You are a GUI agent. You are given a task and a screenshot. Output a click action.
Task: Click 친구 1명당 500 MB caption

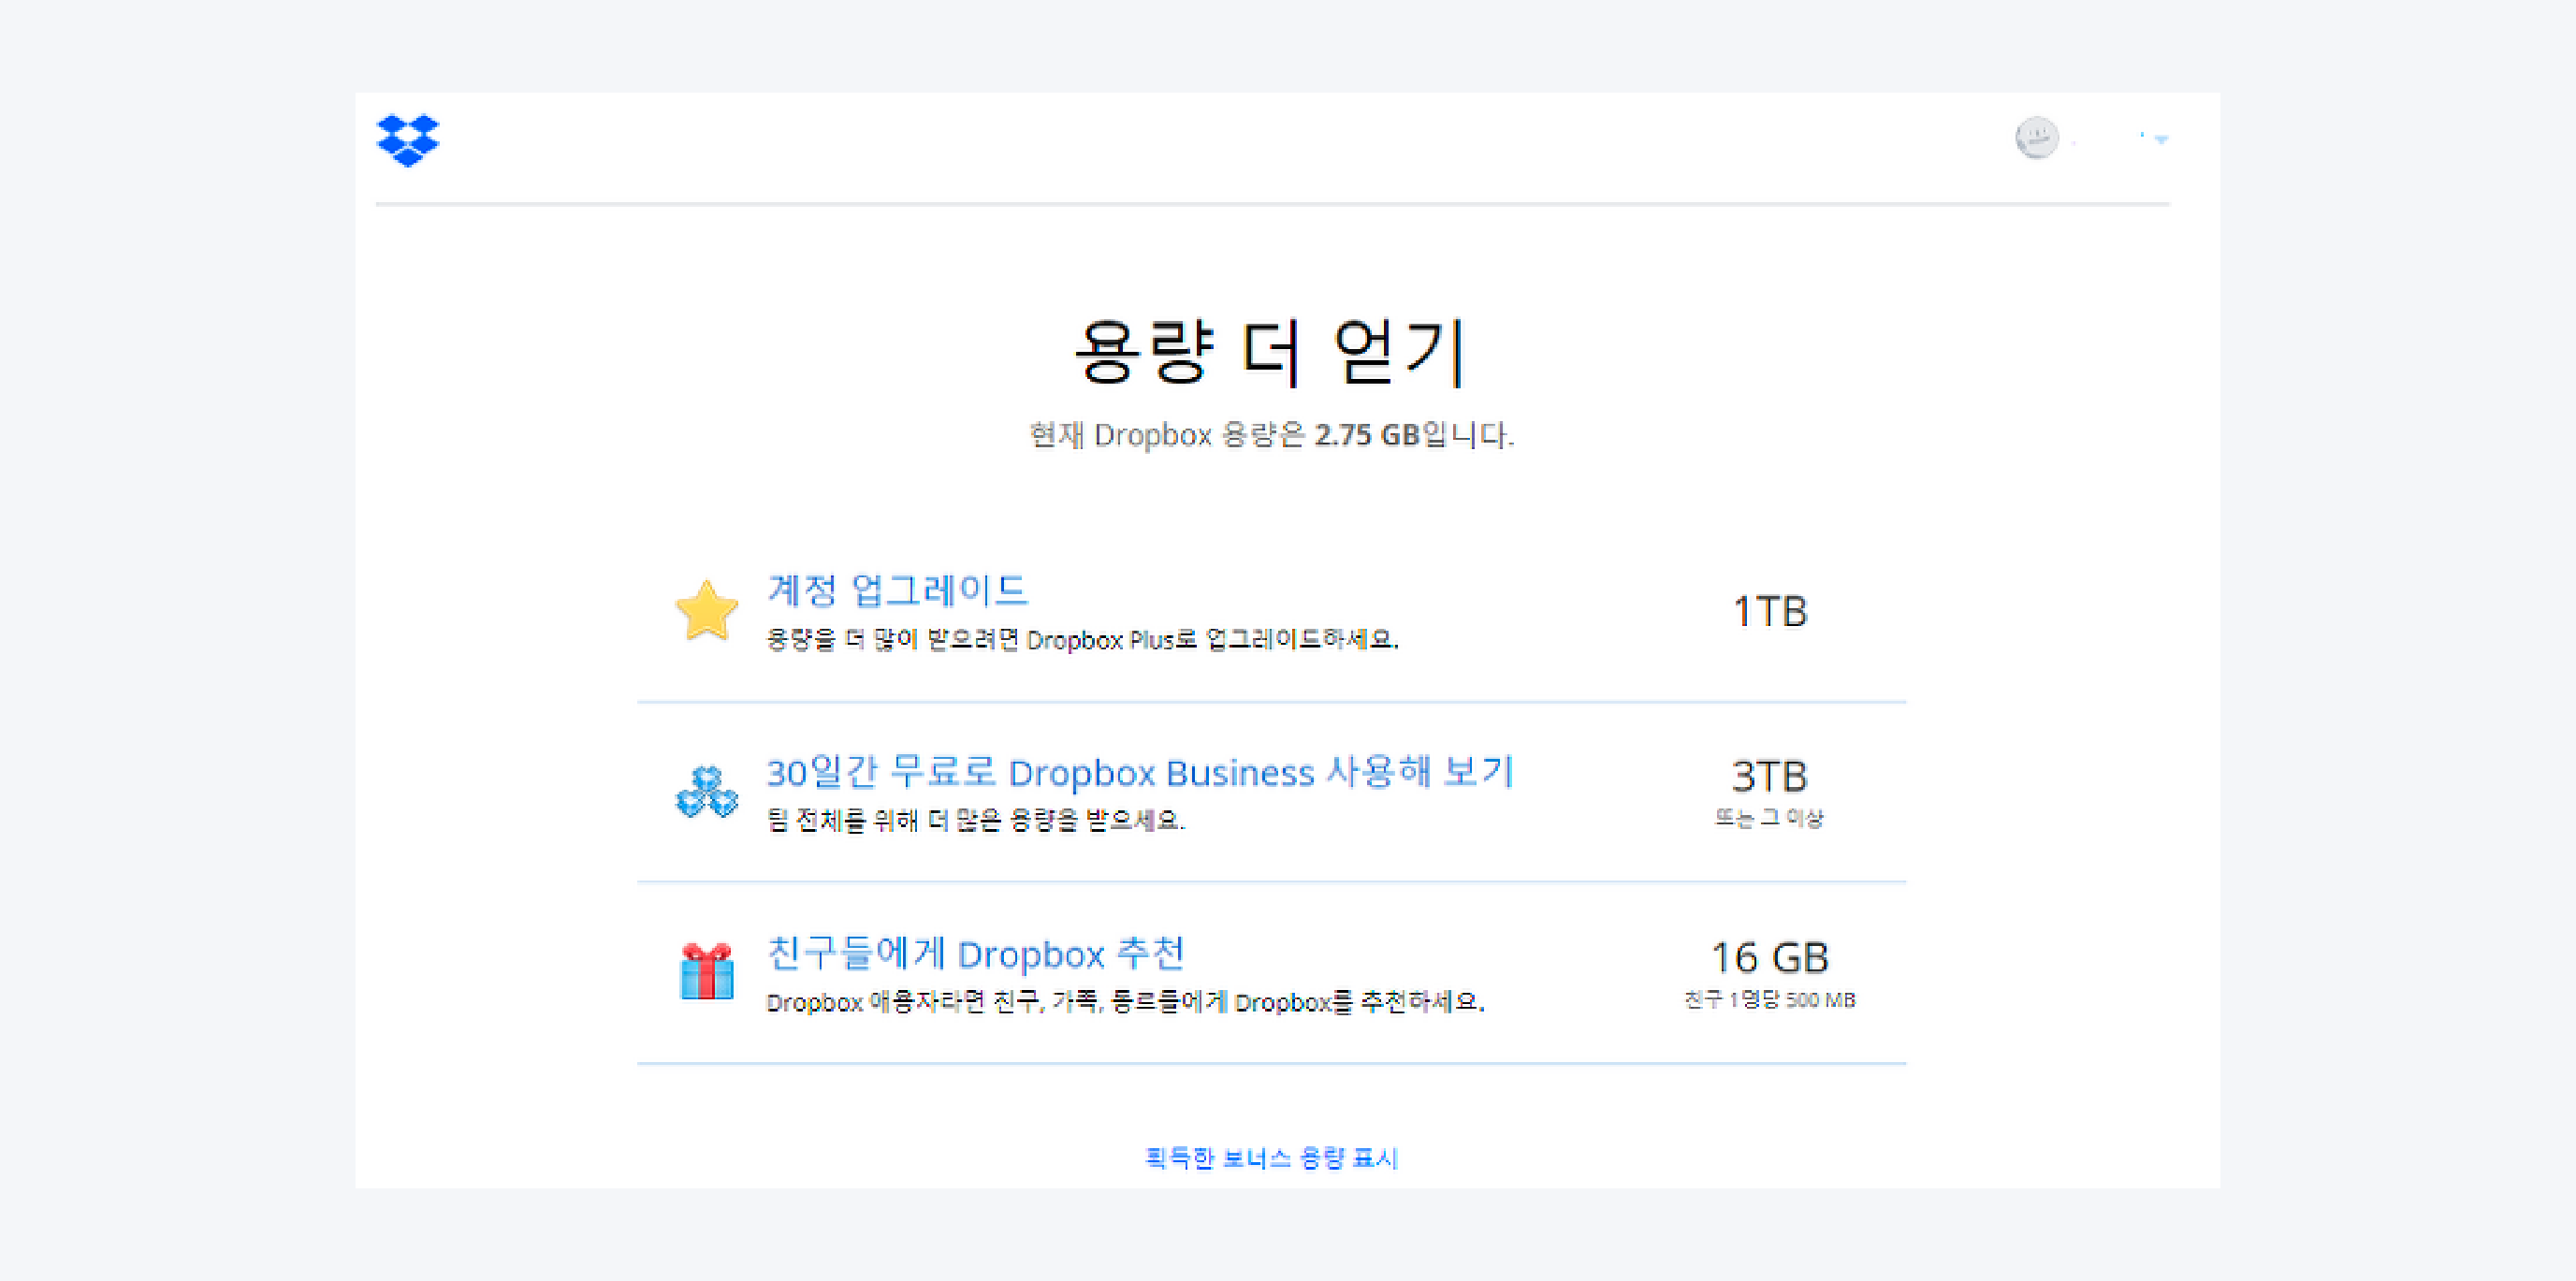[x=1769, y=999]
